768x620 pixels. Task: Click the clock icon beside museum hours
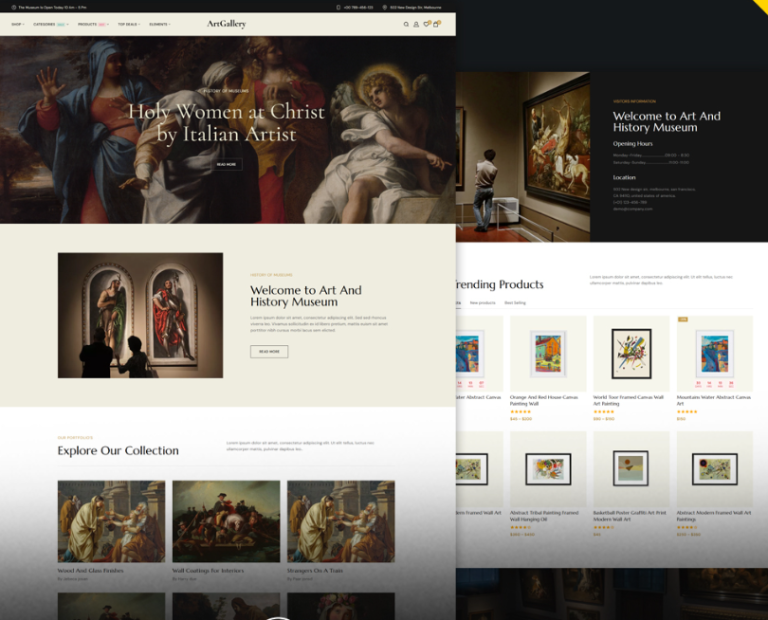click(14, 7)
